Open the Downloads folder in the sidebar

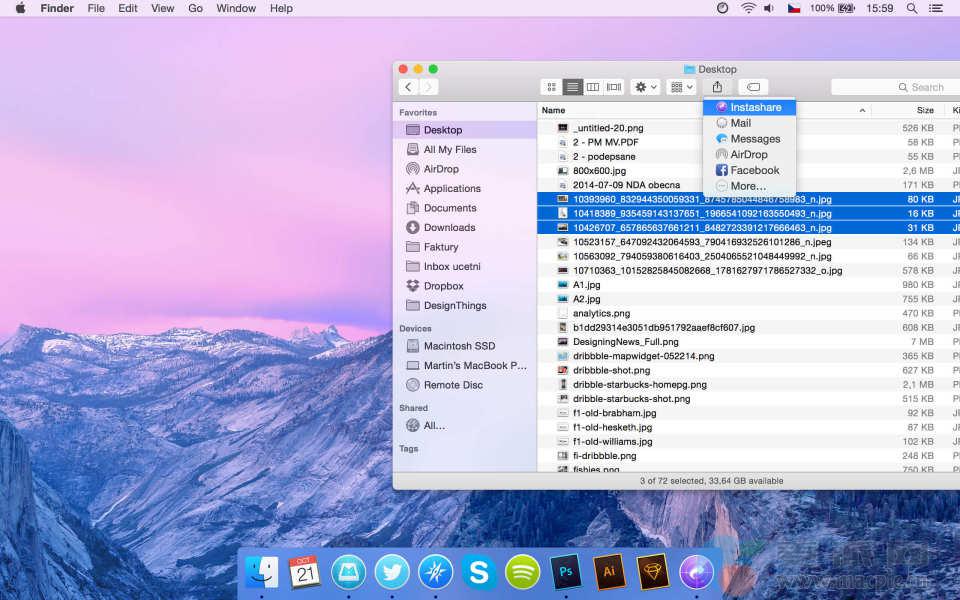pyautogui.click(x=449, y=227)
